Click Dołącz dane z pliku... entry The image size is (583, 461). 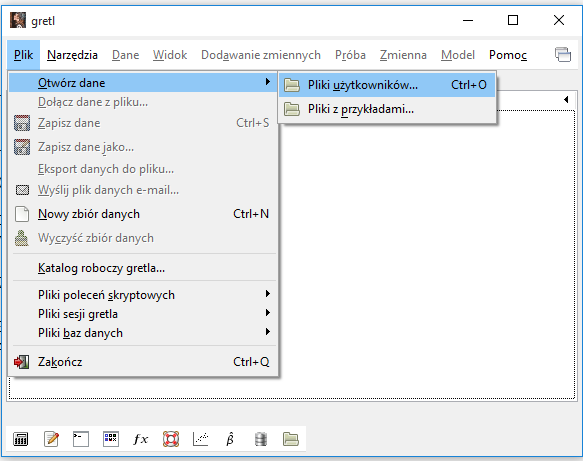tap(143, 102)
